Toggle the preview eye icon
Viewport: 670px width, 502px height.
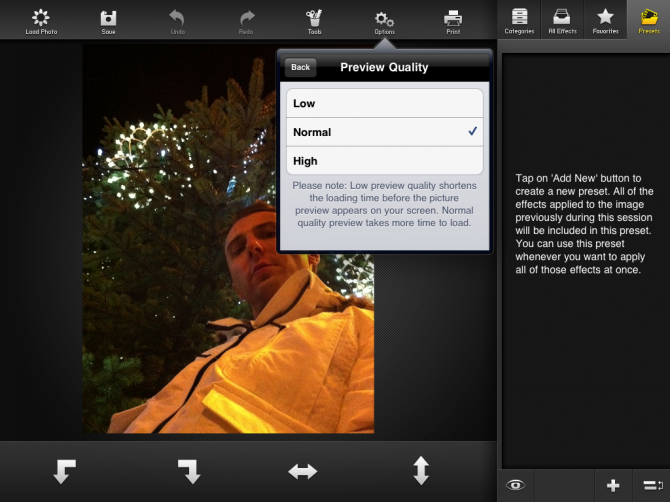click(x=516, y=485)
